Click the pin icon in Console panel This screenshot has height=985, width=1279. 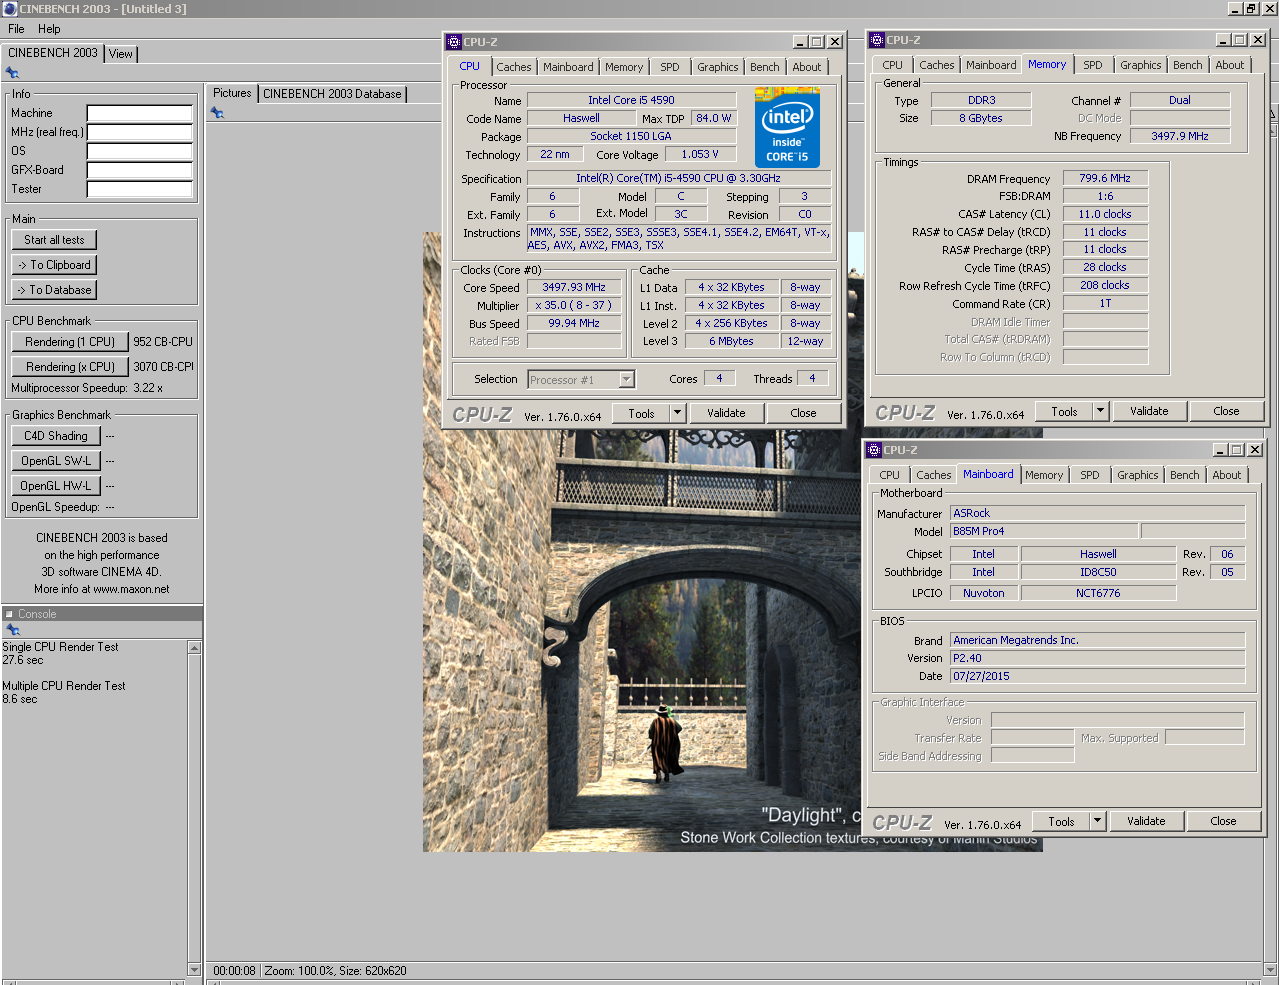(13, 630)
